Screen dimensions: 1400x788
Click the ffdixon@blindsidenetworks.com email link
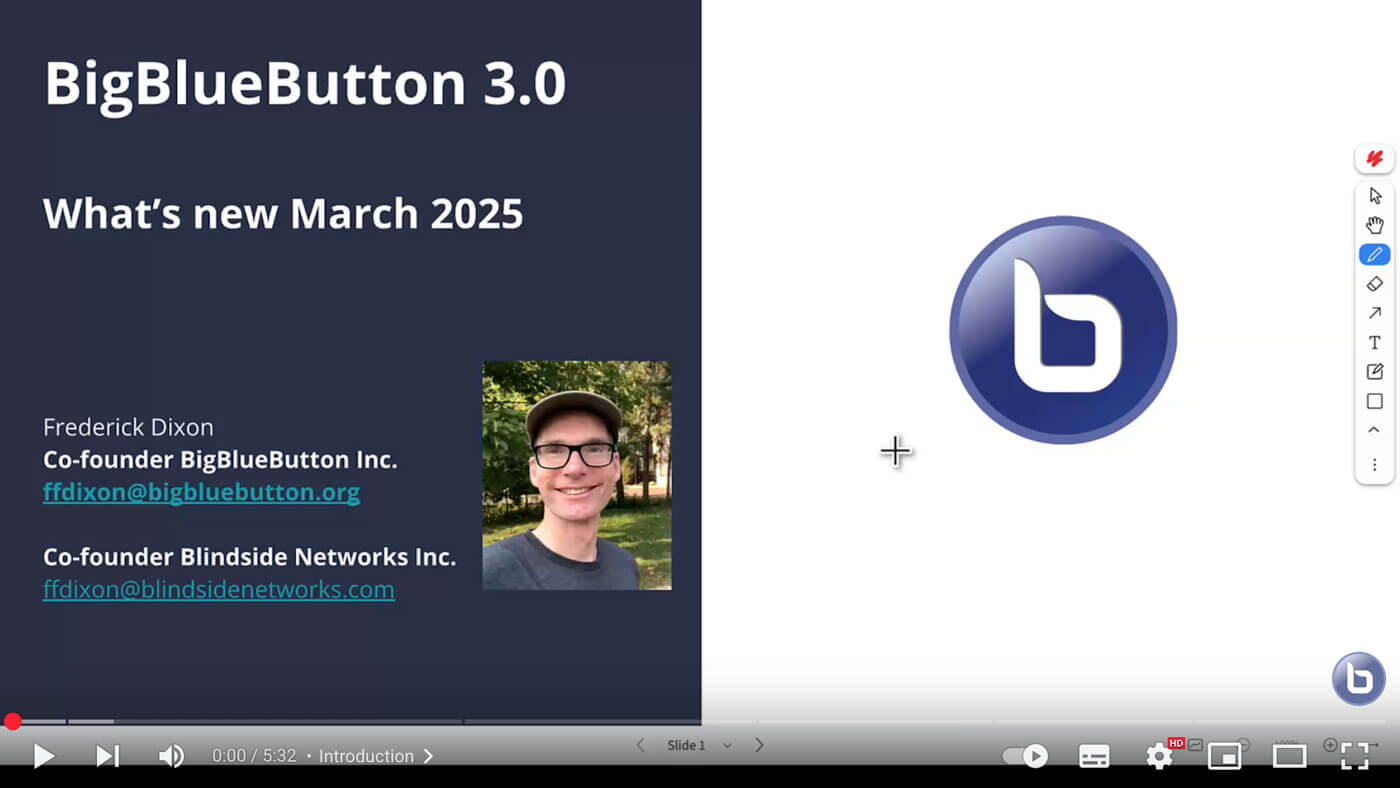tap(219, 589)
